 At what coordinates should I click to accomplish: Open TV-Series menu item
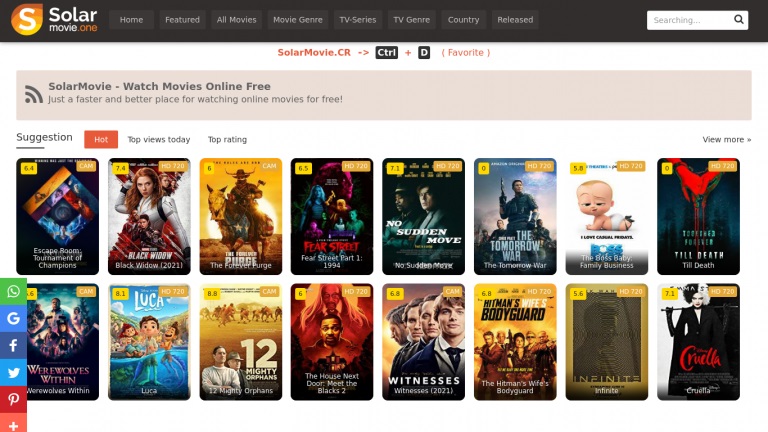[358, 20]
